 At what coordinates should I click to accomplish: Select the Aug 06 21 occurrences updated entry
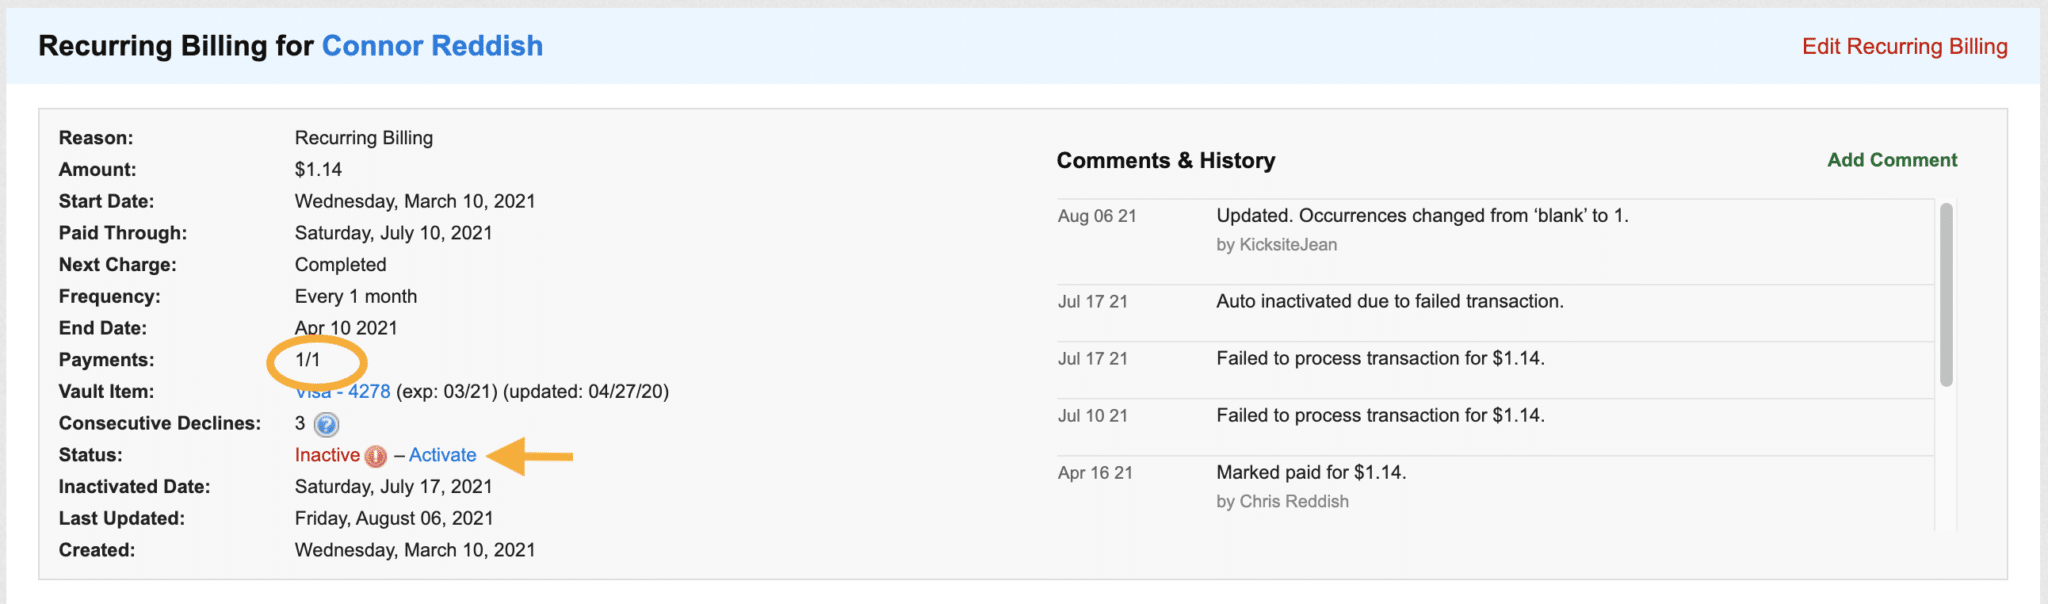pos(1421,216)
